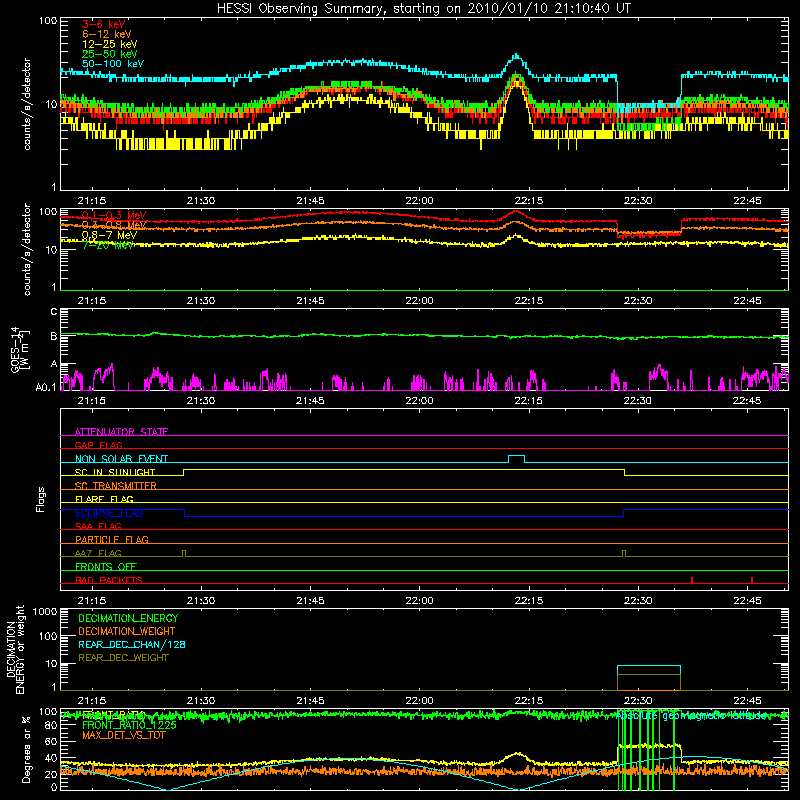Click the vertical Flags axis title
Image resolution: width=800 pixels, height=800 pixels.
pos(41,499)
